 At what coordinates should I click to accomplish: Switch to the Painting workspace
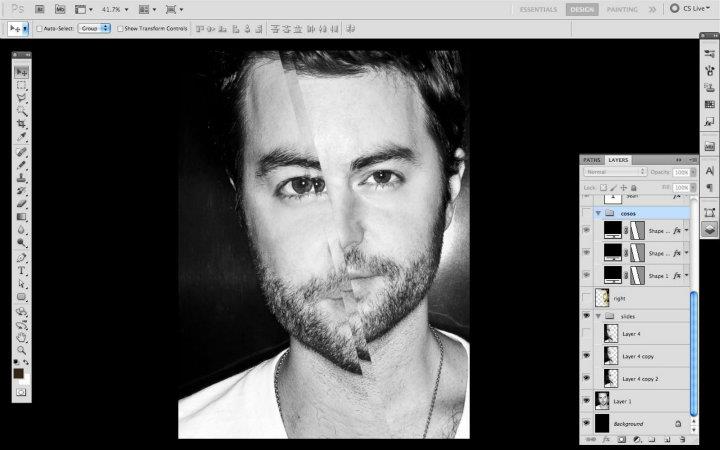(x=622, y=9)
